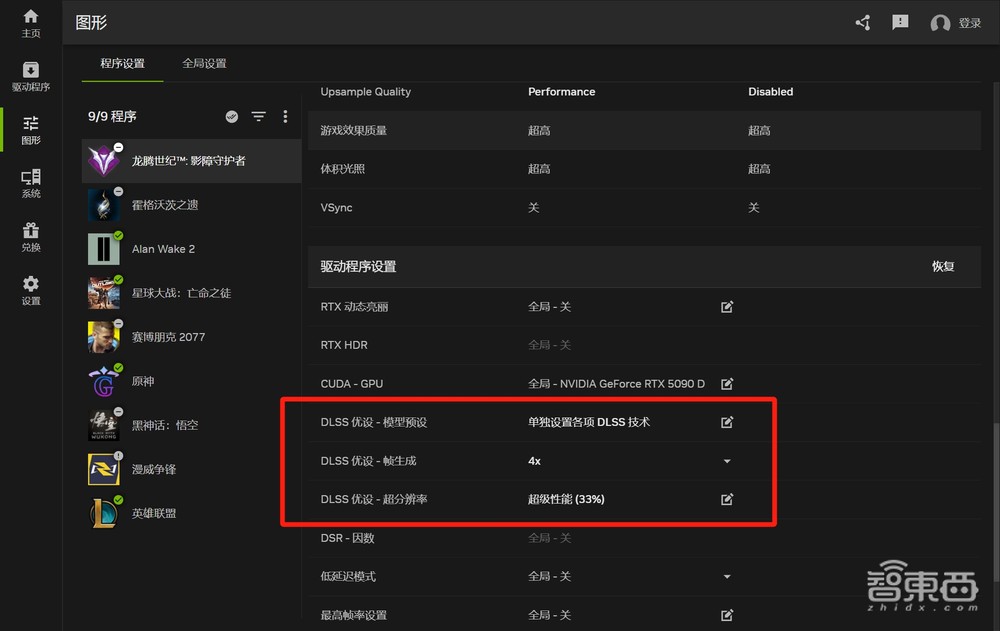Expand the 低延迟模式 dropdown
The width and height of the screenshot is (1000, 631).
pos(727,577)
